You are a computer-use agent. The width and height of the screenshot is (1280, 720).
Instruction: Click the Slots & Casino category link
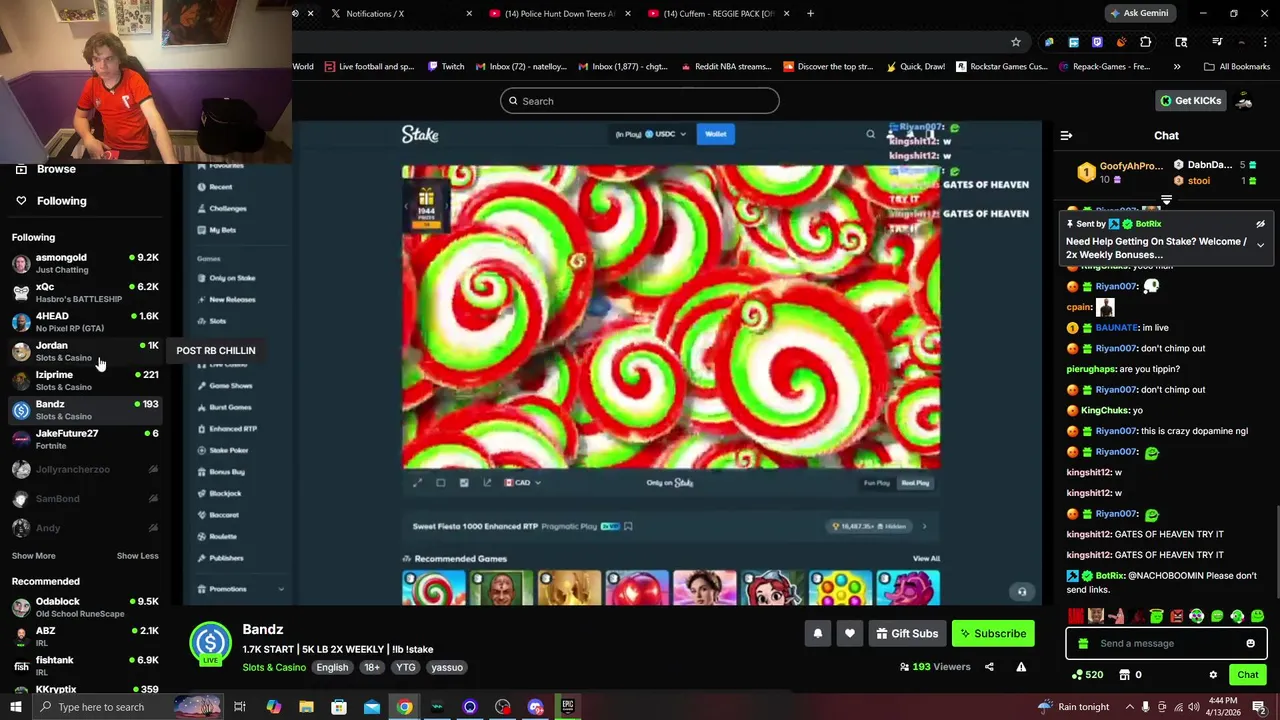274,668
